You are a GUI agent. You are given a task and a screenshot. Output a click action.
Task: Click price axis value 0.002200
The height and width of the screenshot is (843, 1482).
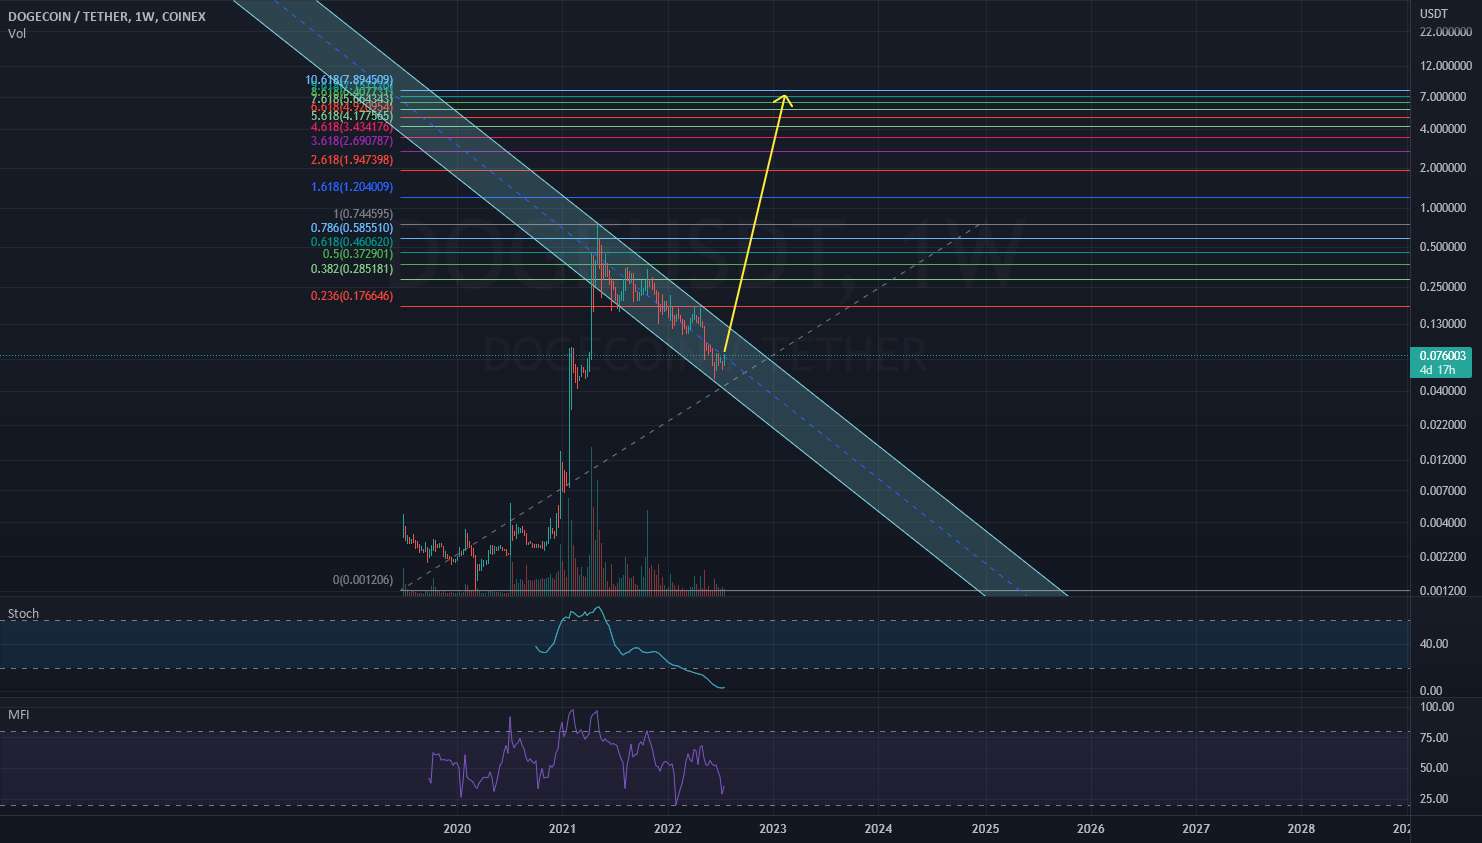tap(1443, 557)
